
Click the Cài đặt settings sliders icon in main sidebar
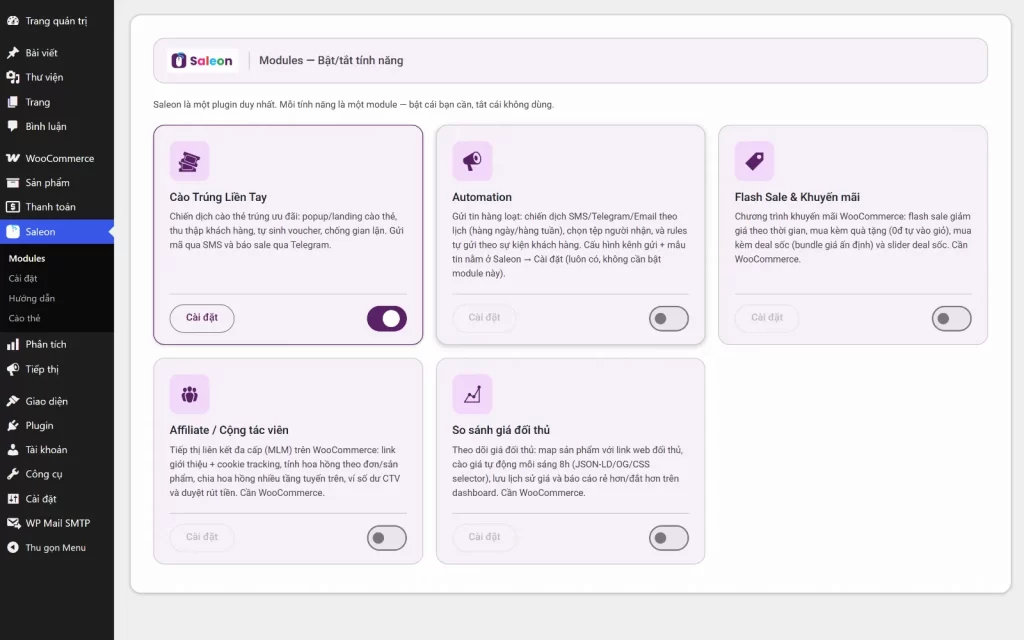[13, 499]
